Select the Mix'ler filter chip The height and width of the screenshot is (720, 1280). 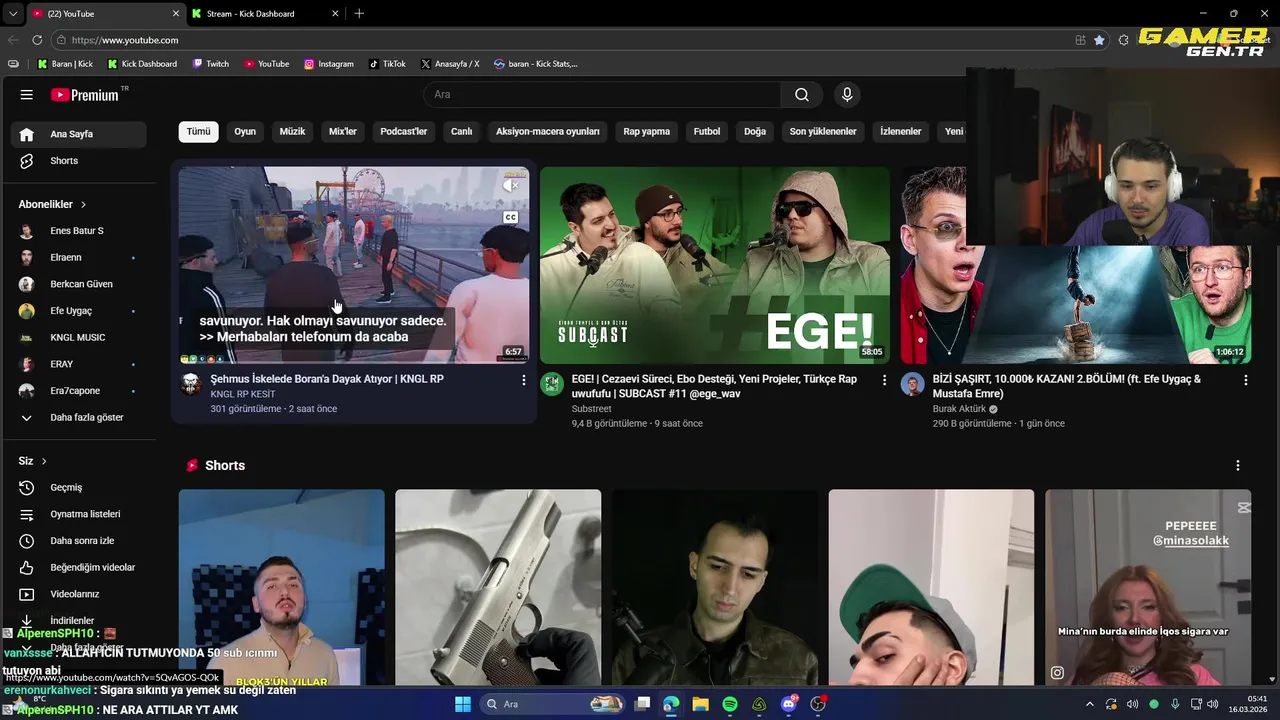[343, 131]
